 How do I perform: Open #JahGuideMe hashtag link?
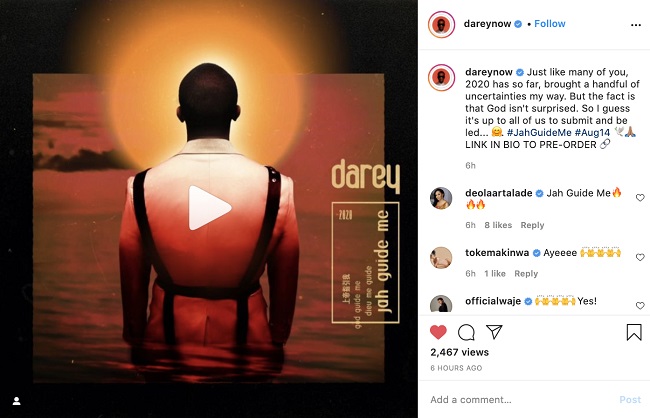[539, 133]
